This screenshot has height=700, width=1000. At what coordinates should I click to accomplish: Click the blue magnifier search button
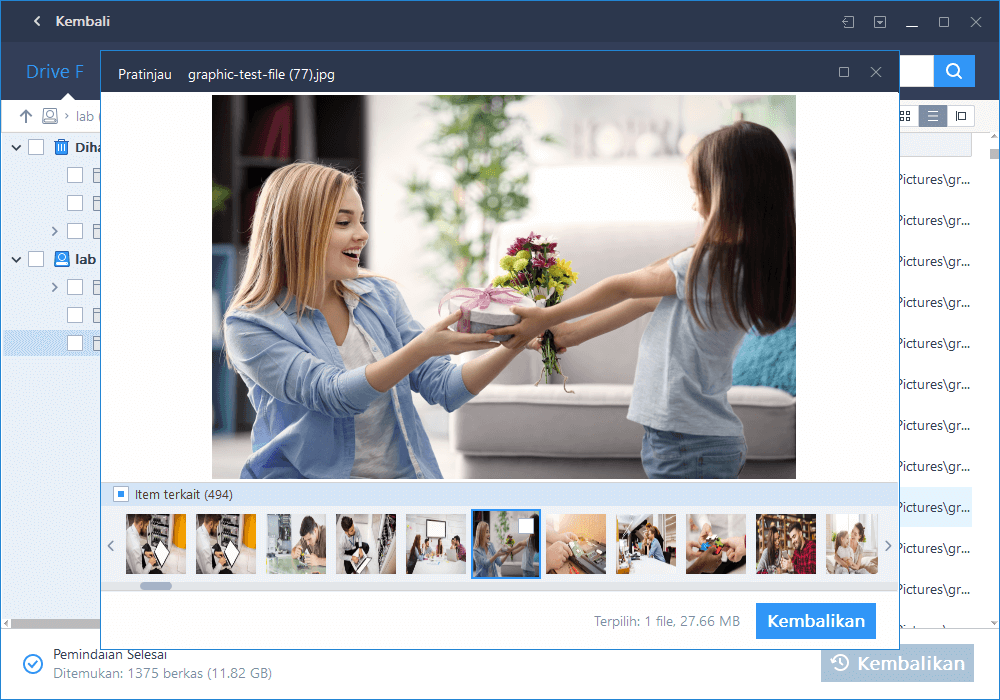click(954, 71)
